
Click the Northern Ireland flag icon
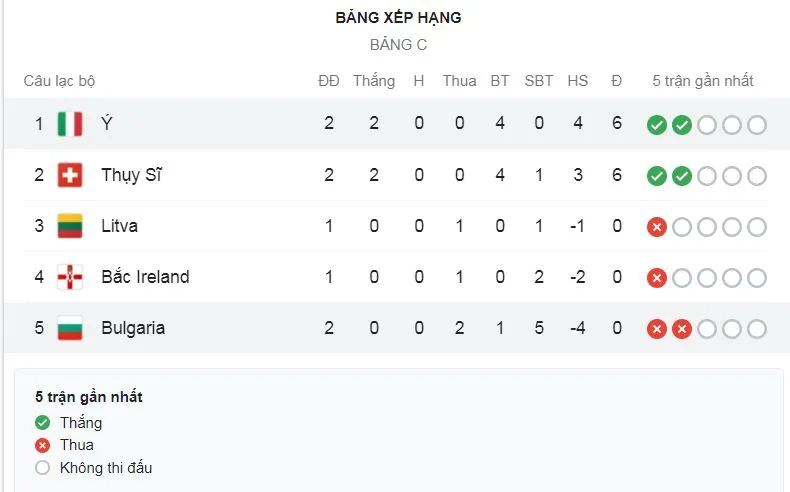click(69, 277)
